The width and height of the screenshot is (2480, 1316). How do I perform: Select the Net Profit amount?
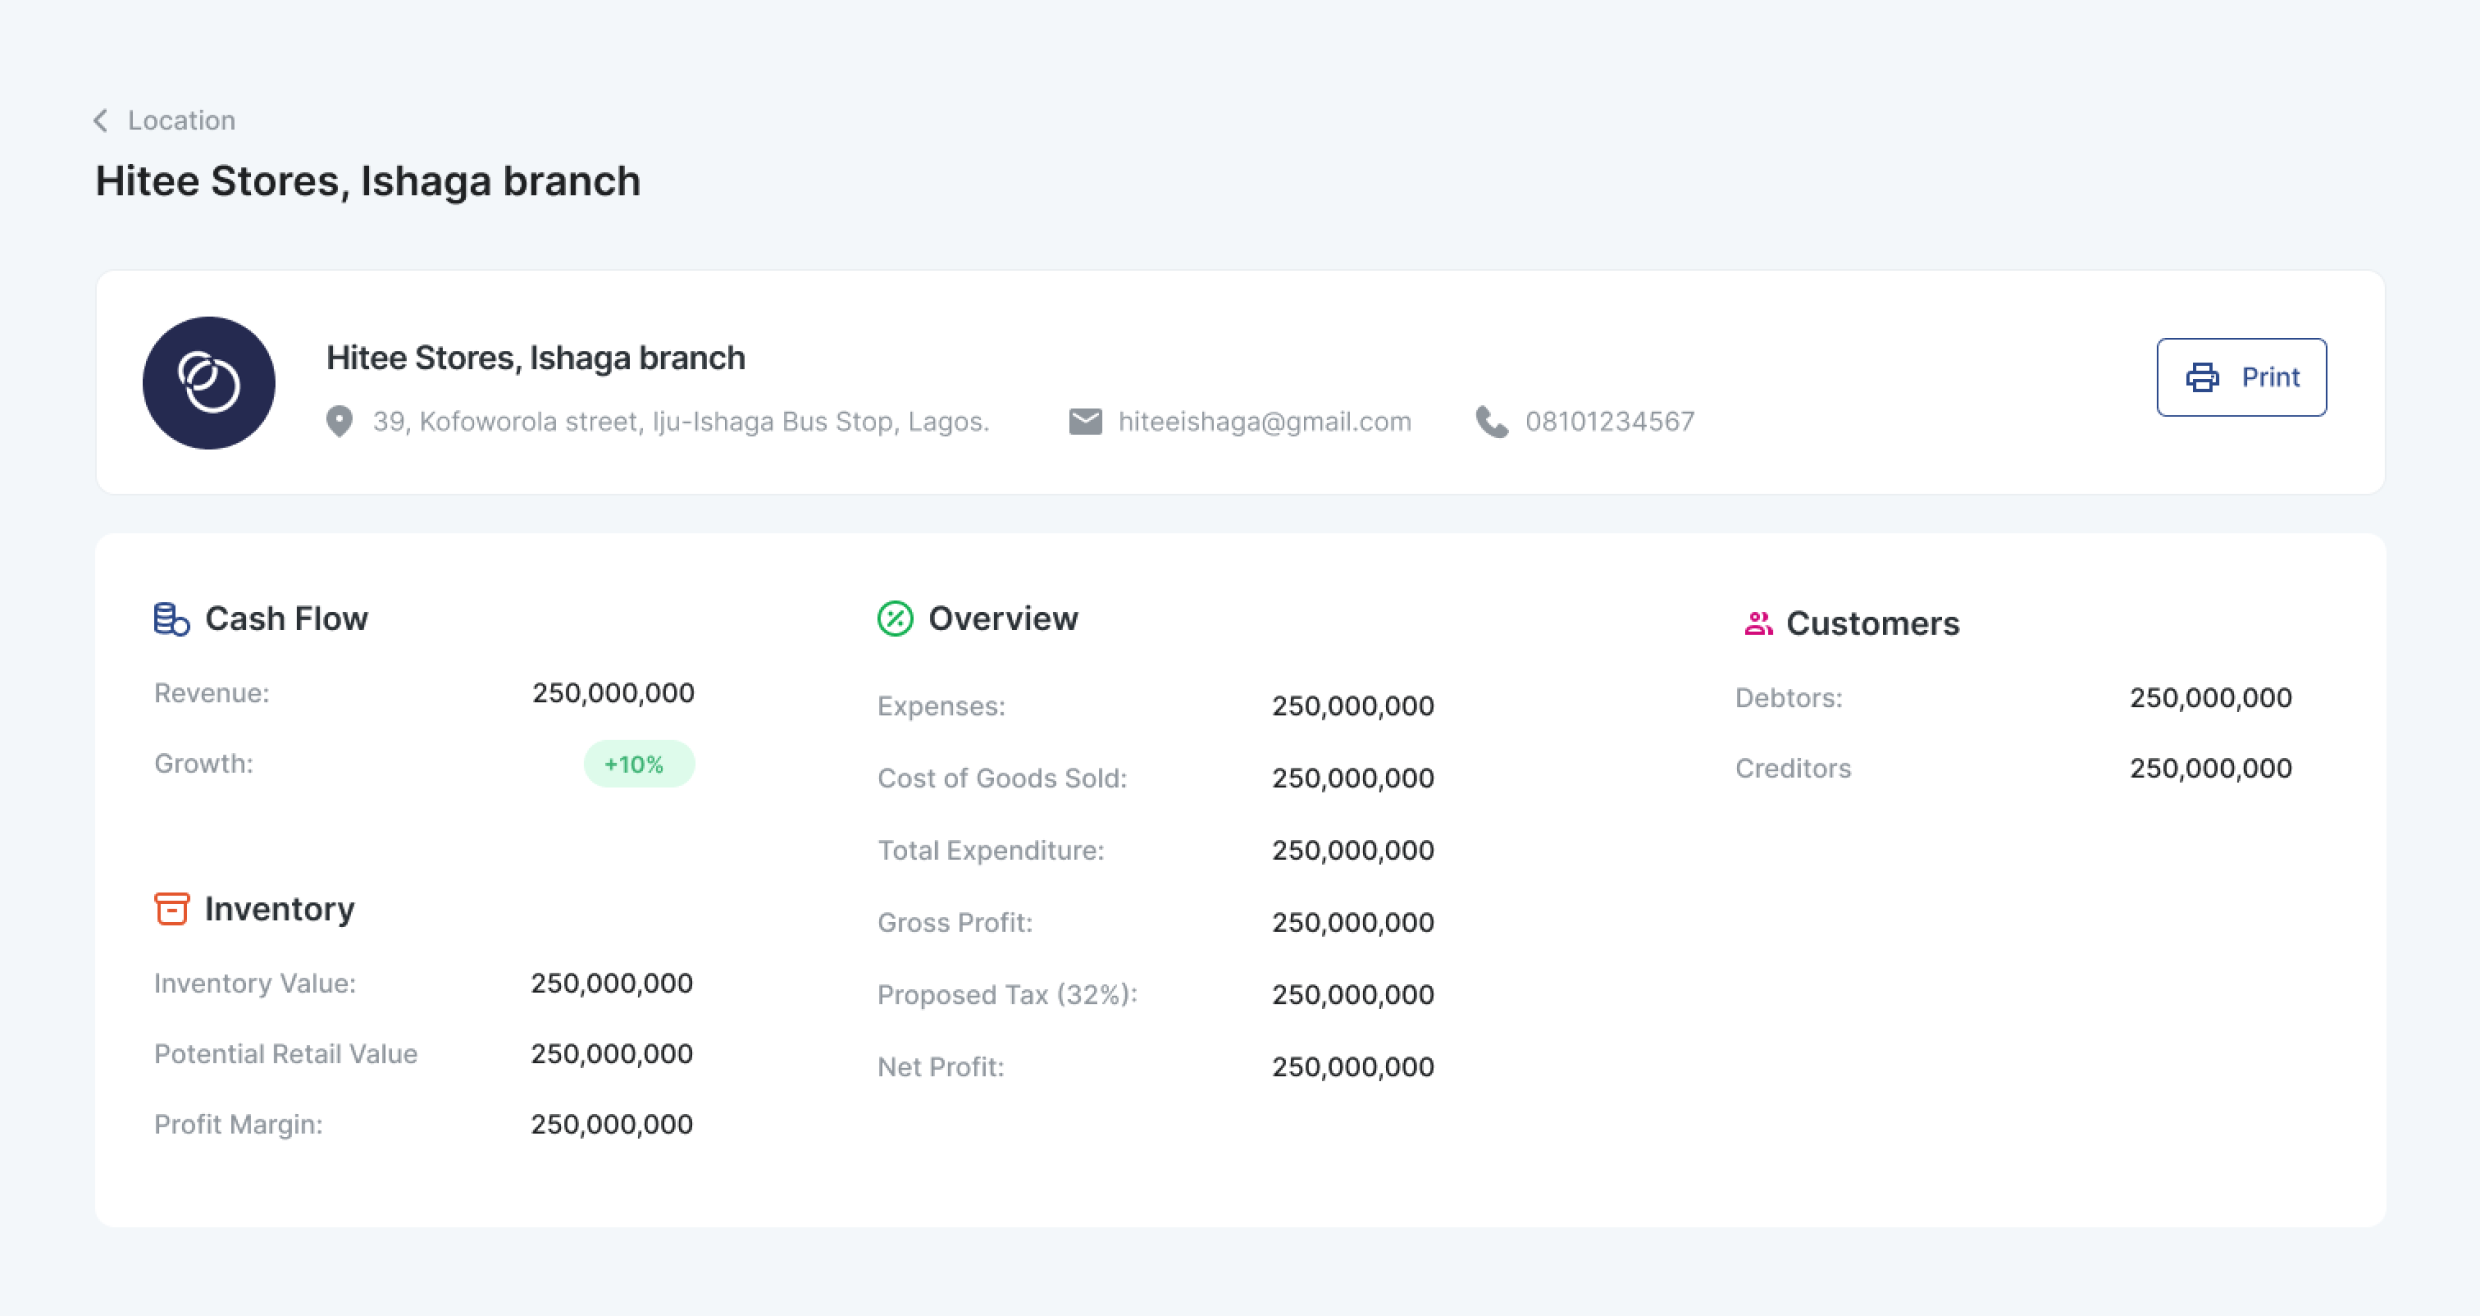[x=1352, y=1067]
